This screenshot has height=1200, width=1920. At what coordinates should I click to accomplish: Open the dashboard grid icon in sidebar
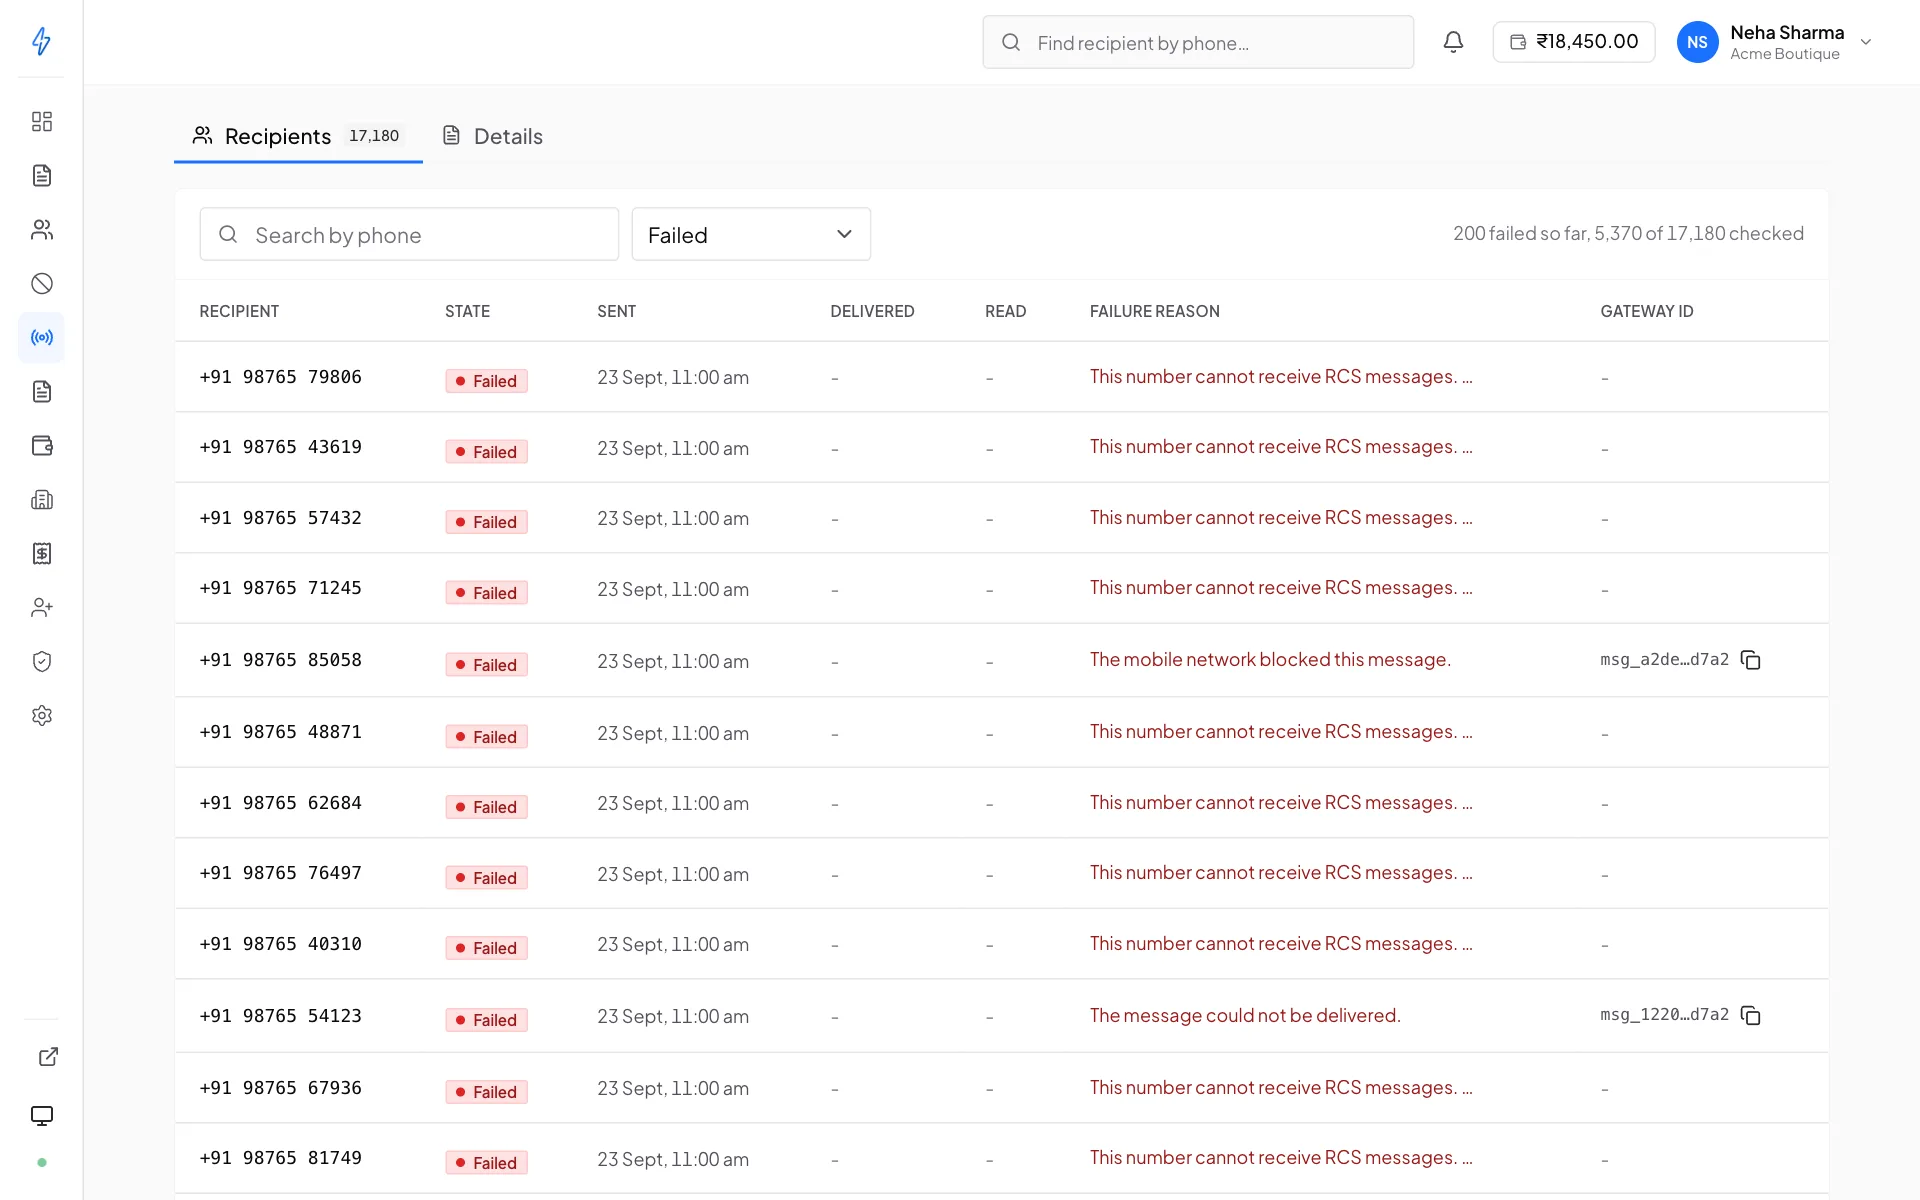pos(41,122)
